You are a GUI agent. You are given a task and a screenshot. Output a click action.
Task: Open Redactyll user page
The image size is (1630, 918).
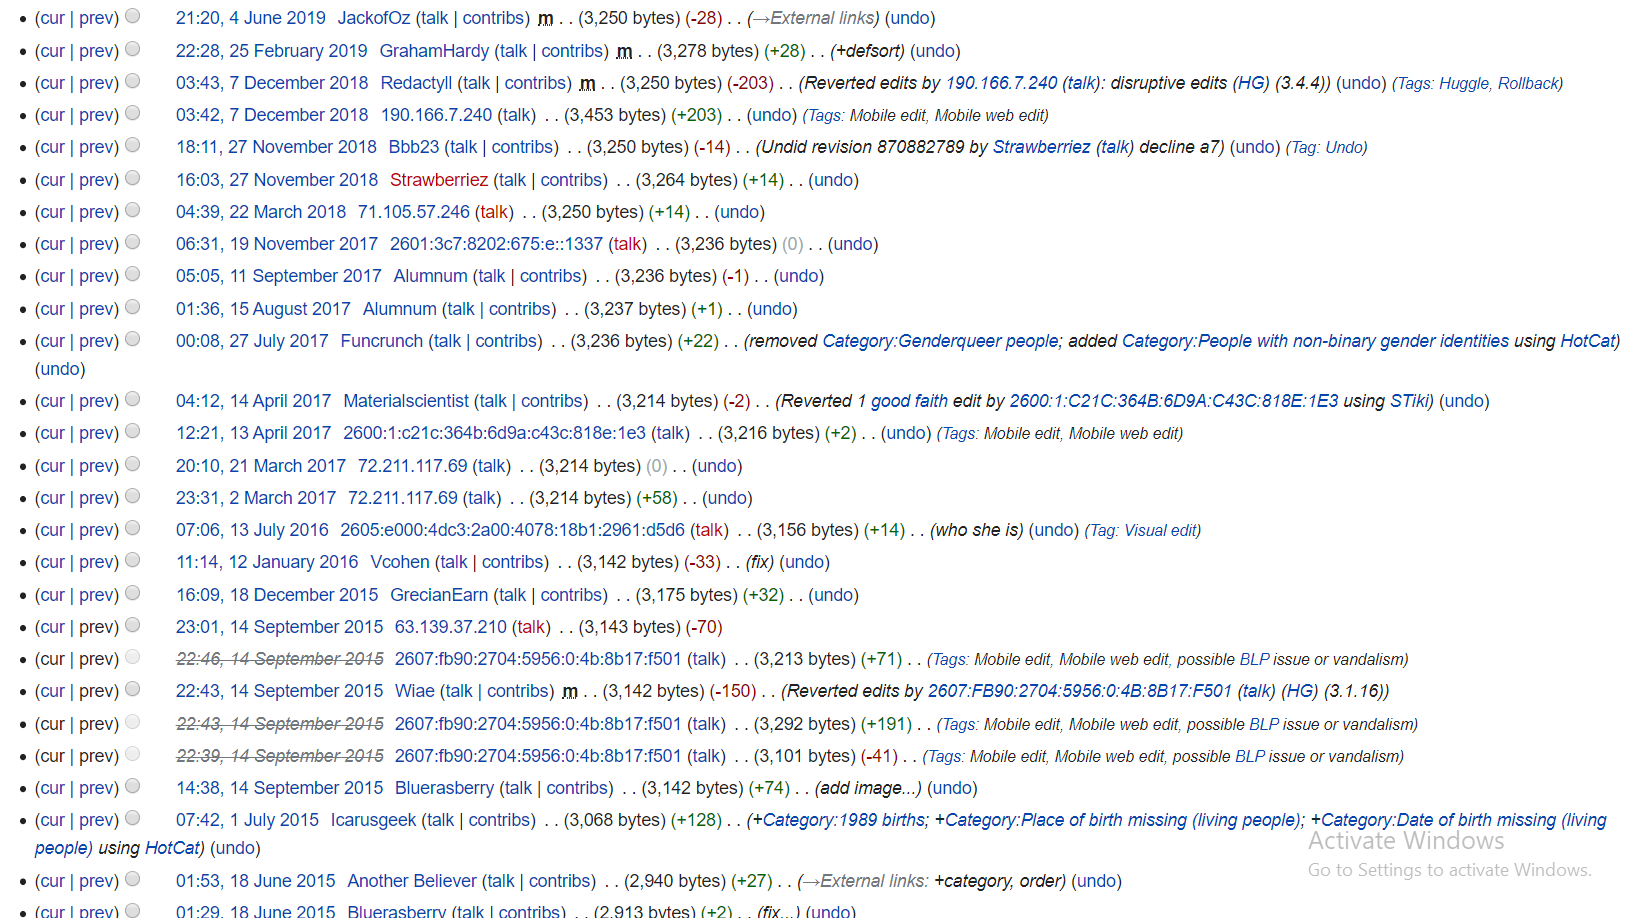[416, 83]
